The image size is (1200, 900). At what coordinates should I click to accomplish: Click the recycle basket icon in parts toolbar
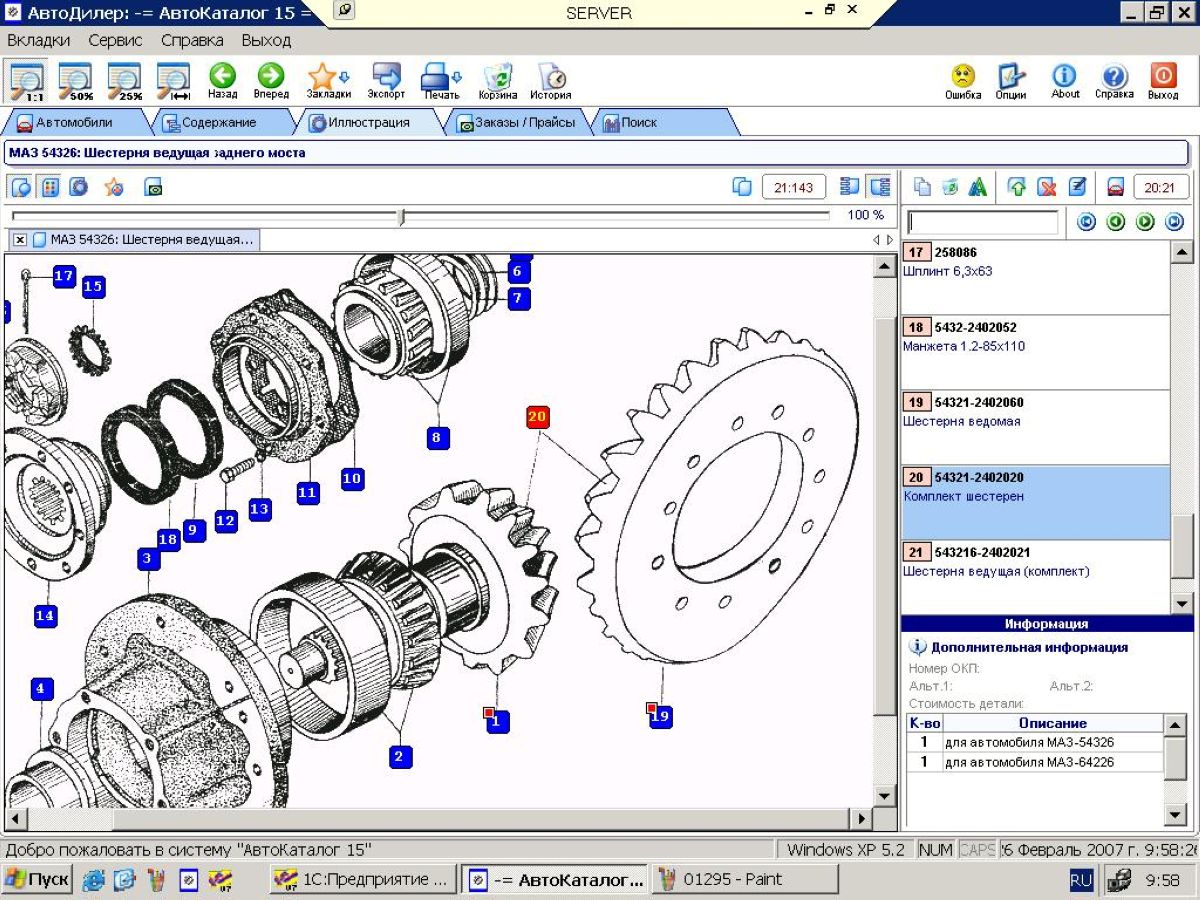[x=950, y=187]
